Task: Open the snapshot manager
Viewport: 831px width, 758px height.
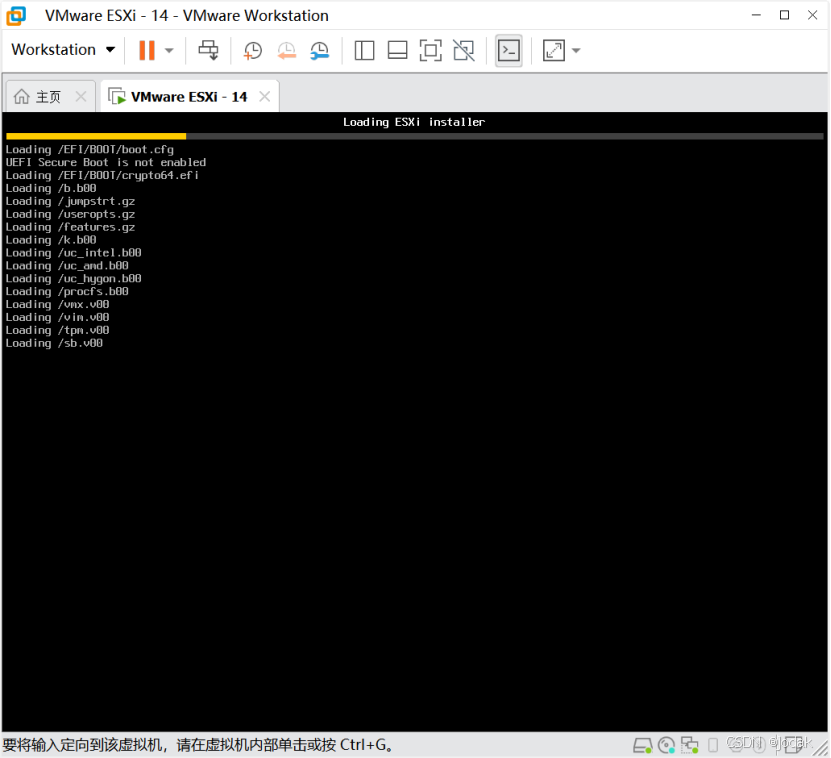Action: [320, 51]
